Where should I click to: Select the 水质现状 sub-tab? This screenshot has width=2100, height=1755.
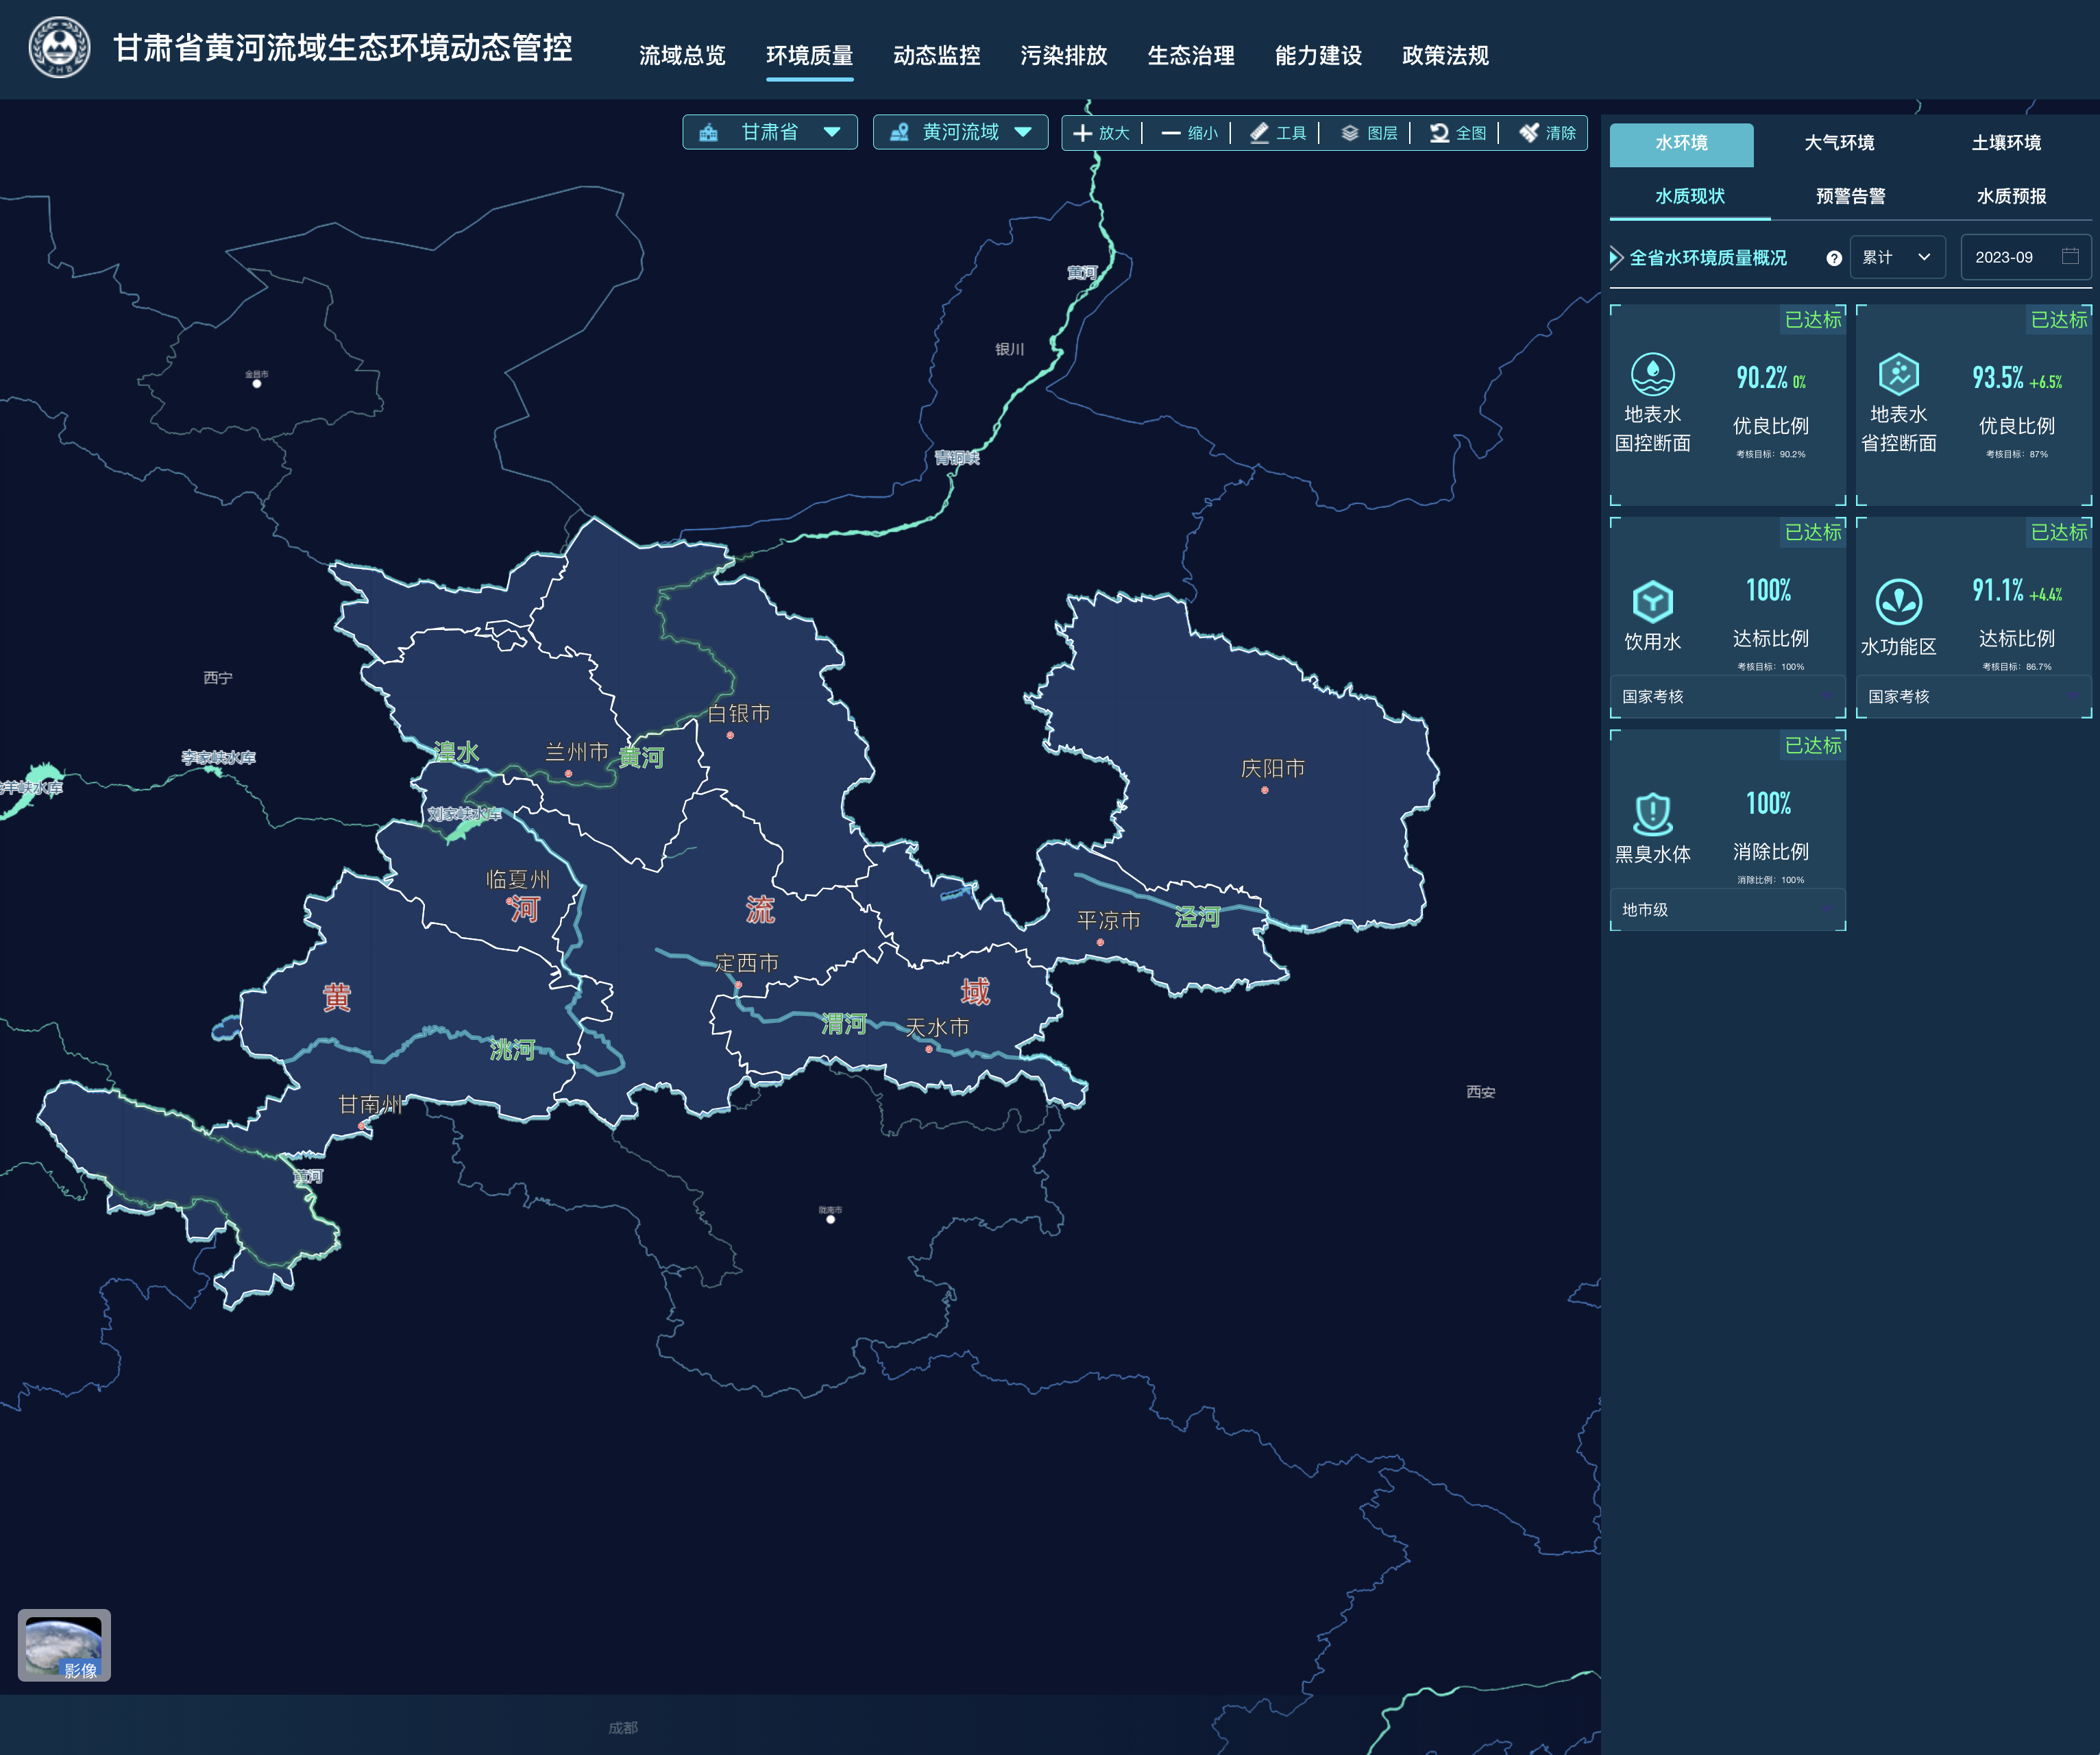click(1690, 196)
